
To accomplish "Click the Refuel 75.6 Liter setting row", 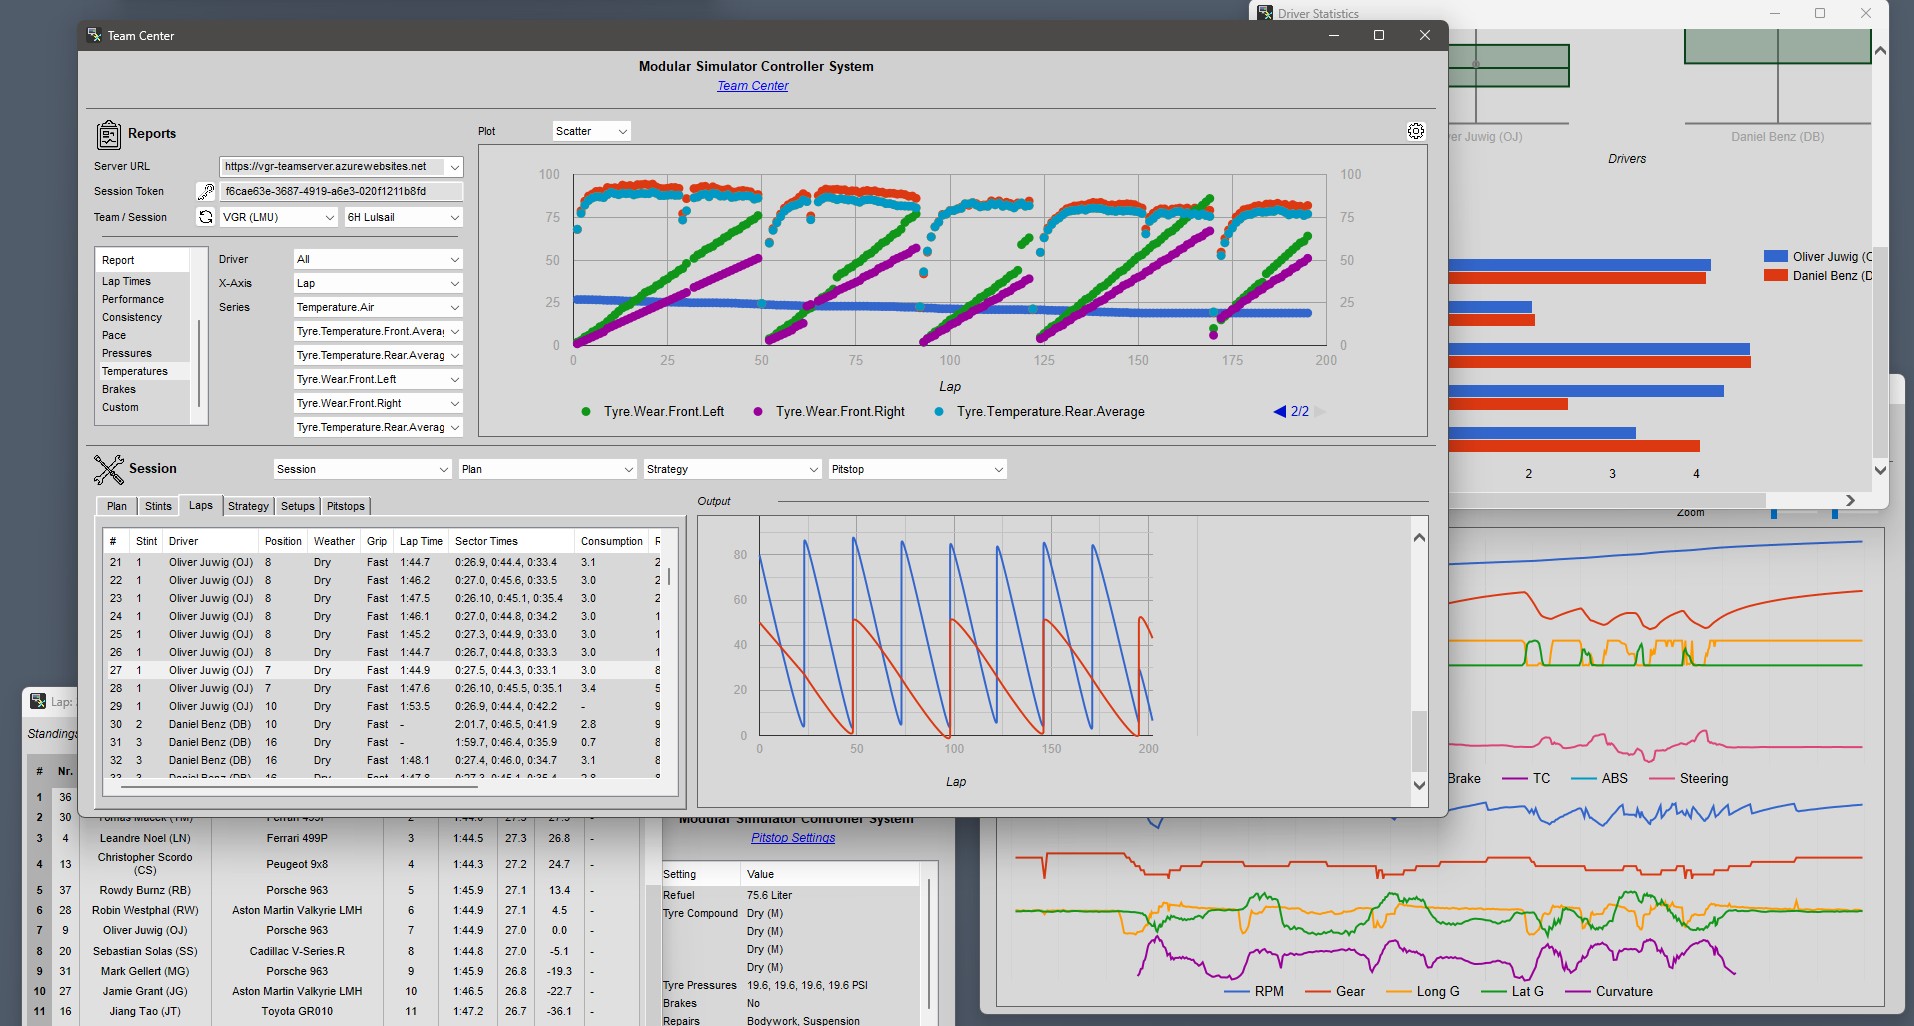I will coord(790,895).
